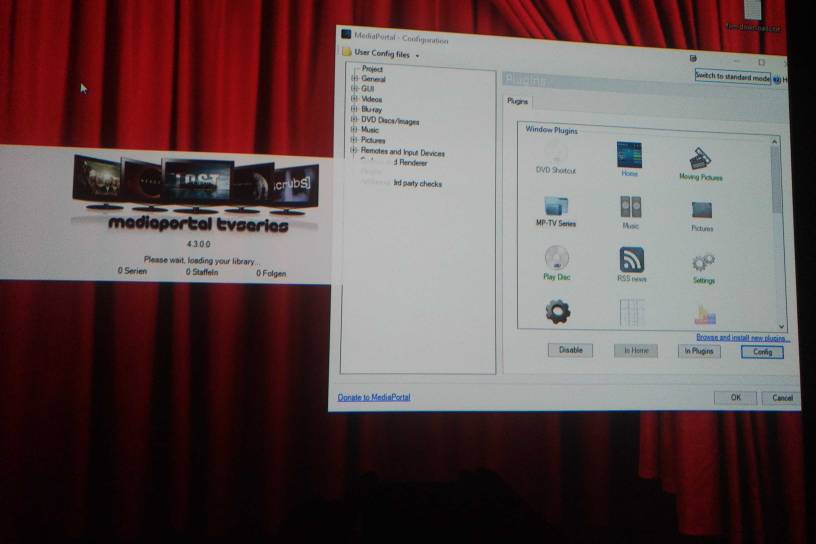The width and height of the screenshot is (816, 544).
Task: Select the MP-TV Series plugin icon
Action: (556, 206)
